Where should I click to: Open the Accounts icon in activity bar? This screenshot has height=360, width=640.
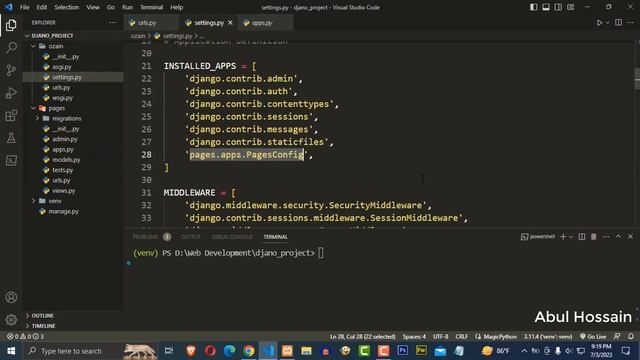(x=11, y=297)
